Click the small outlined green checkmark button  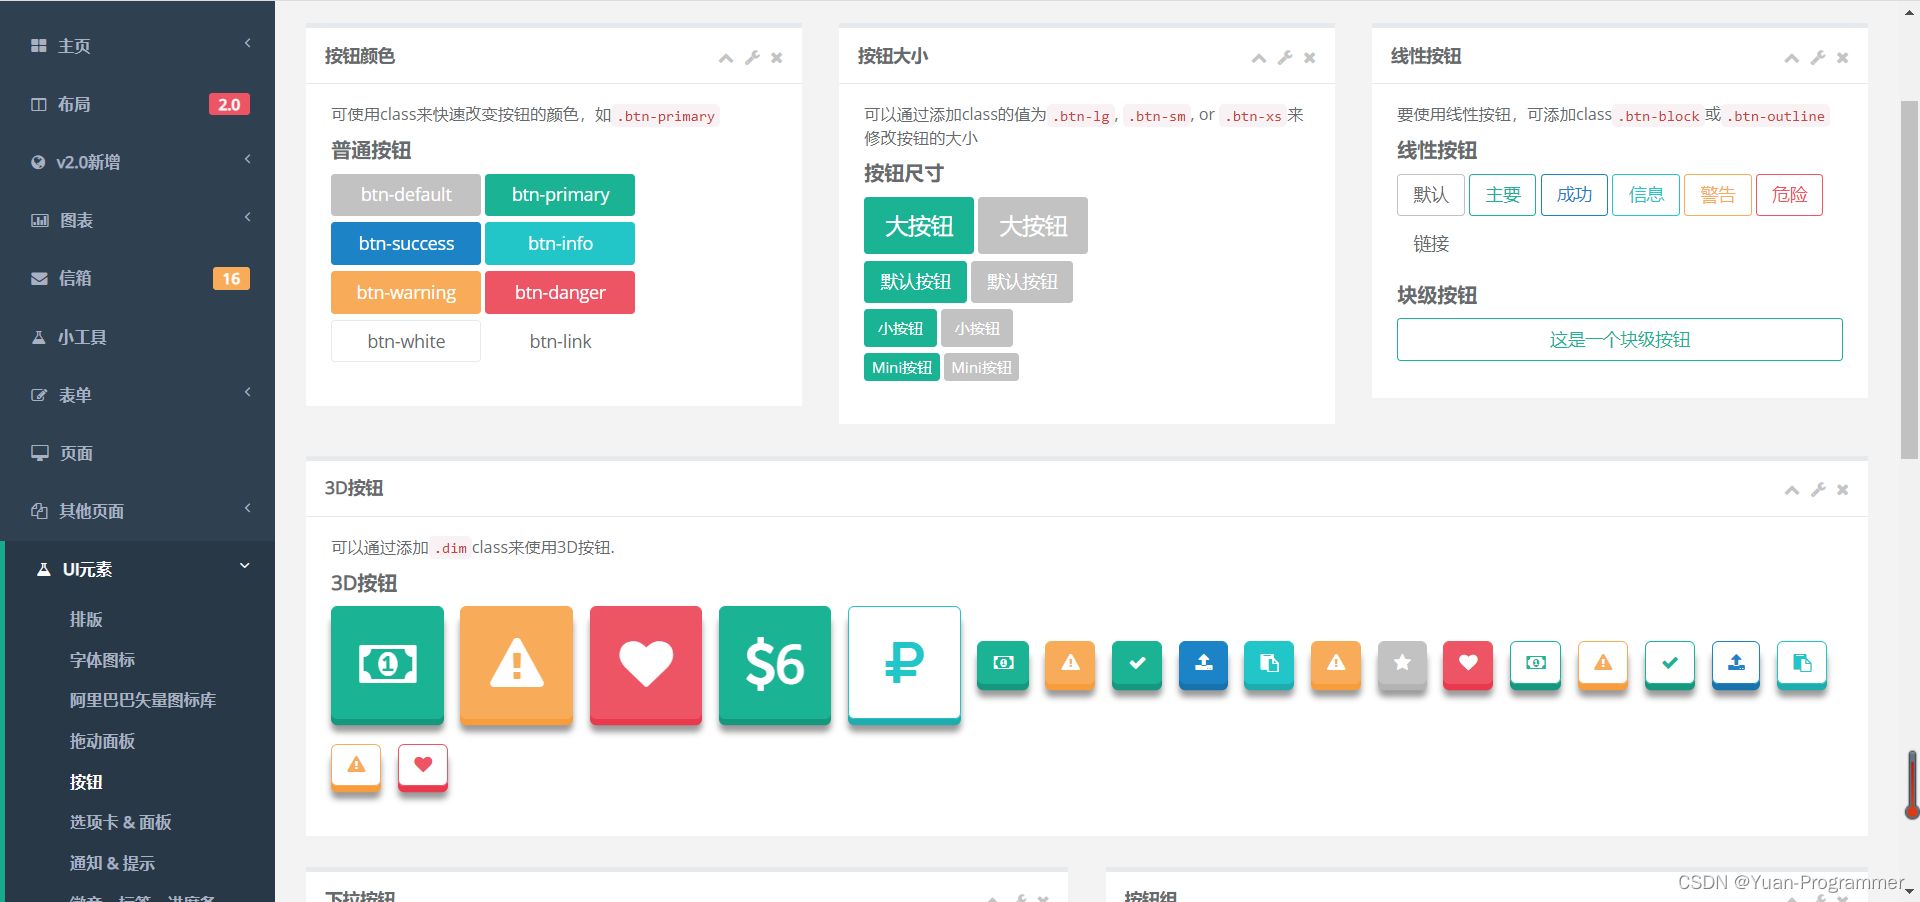(x=1670, y=664)
